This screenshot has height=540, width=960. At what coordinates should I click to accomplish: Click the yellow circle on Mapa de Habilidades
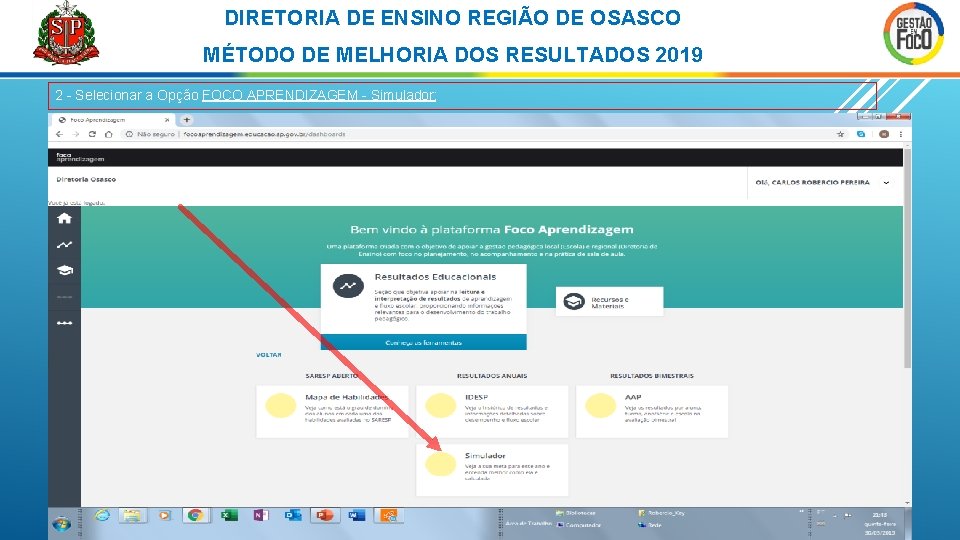[x=281, y=405]
